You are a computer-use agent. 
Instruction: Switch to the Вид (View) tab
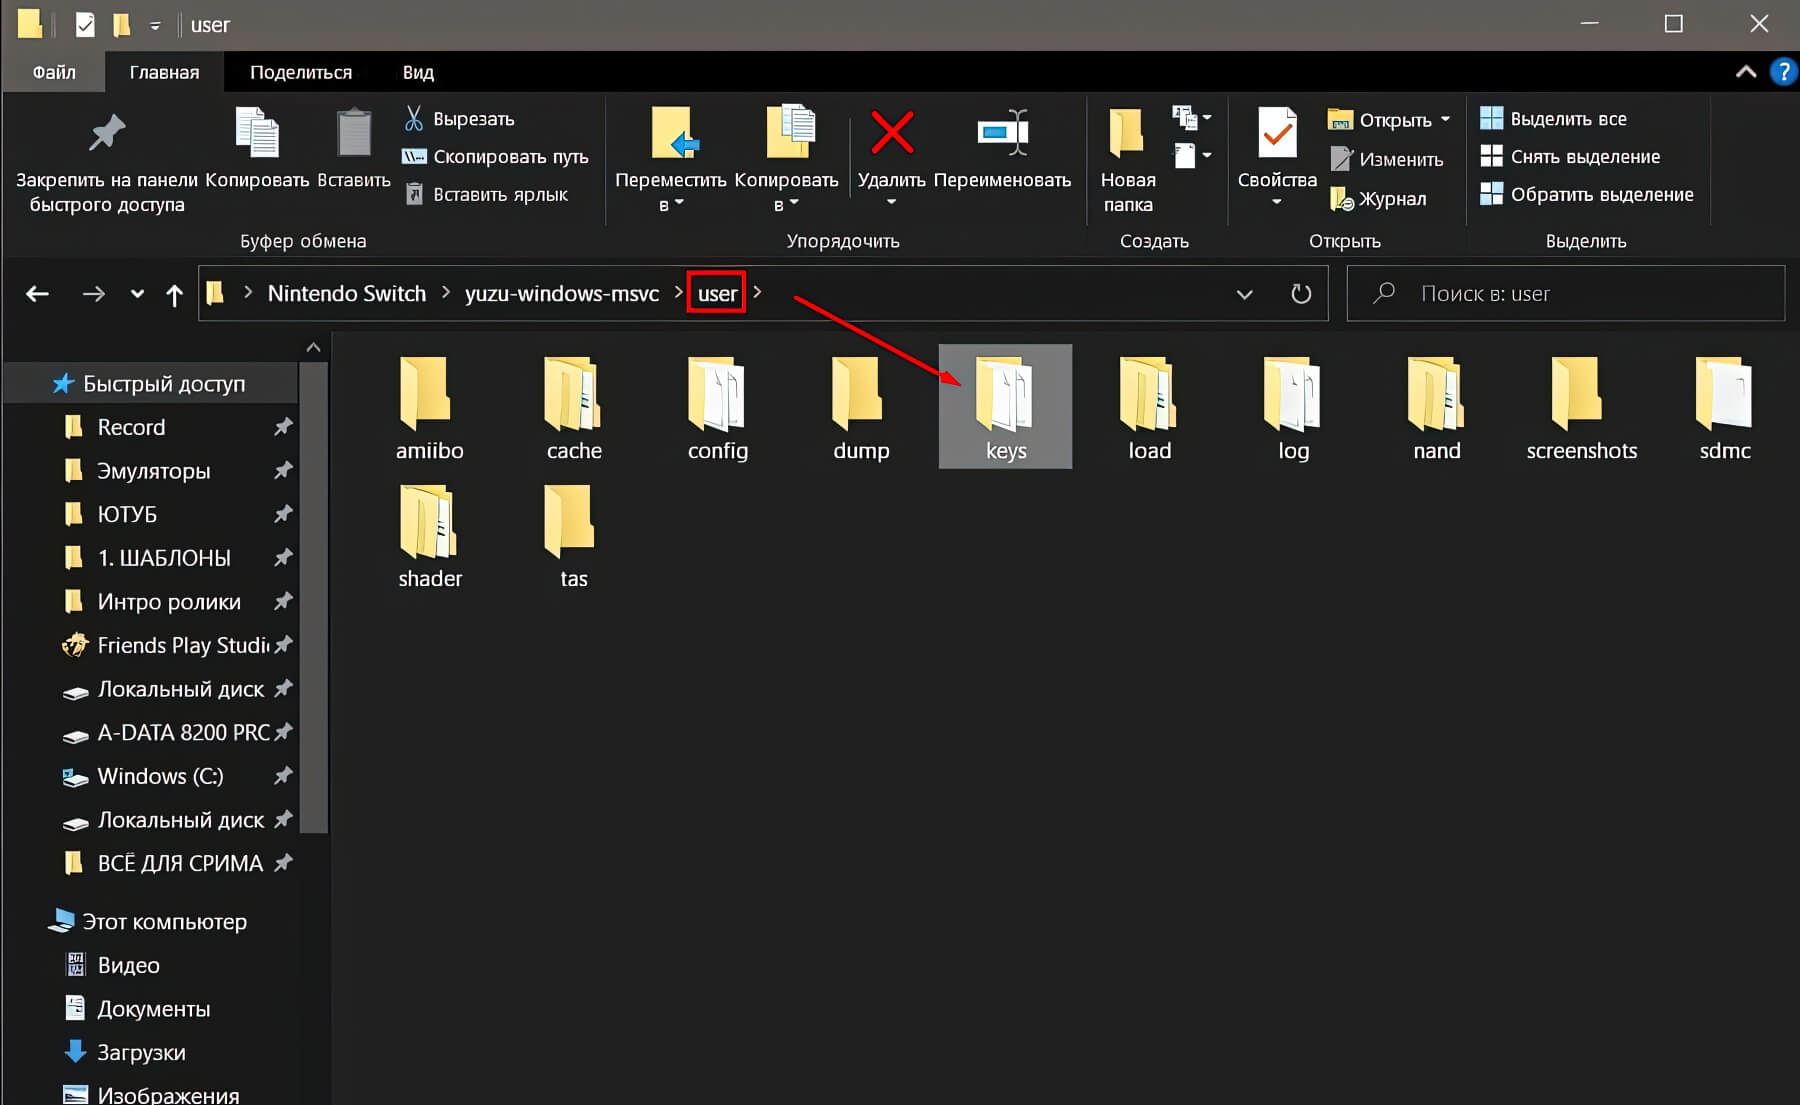tap(418, 72)
